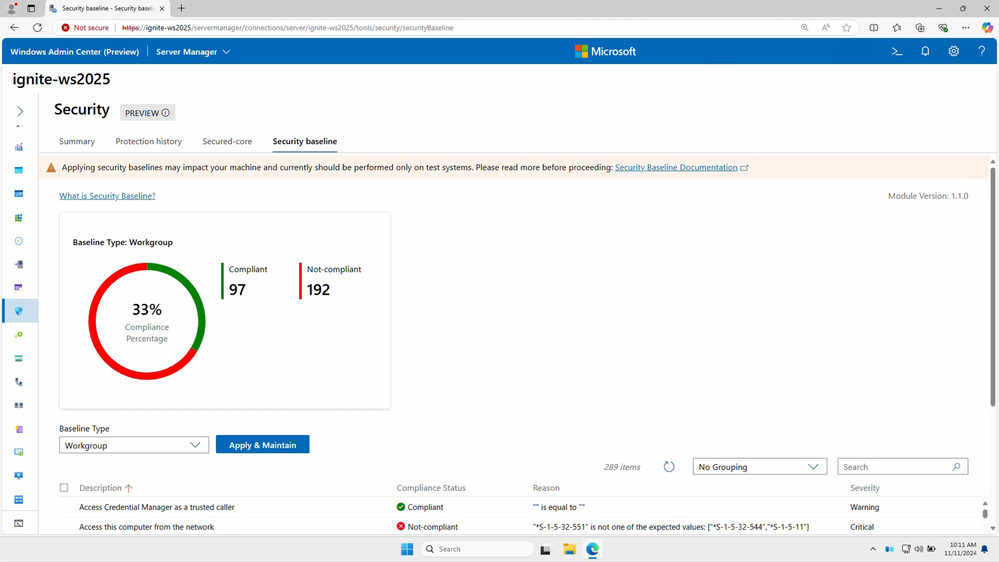
Task: Open the notifications bell in header
Action: point(925,52)
